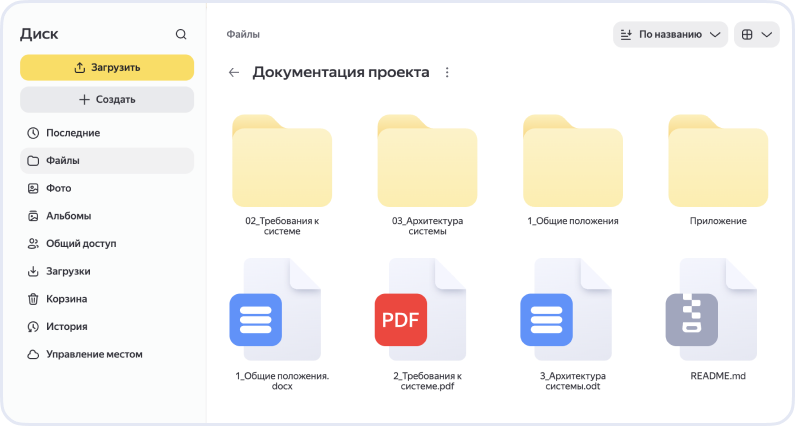Select folder 1_Общие положения
This screenshot has width=795, height=426.
coord(573,161)
